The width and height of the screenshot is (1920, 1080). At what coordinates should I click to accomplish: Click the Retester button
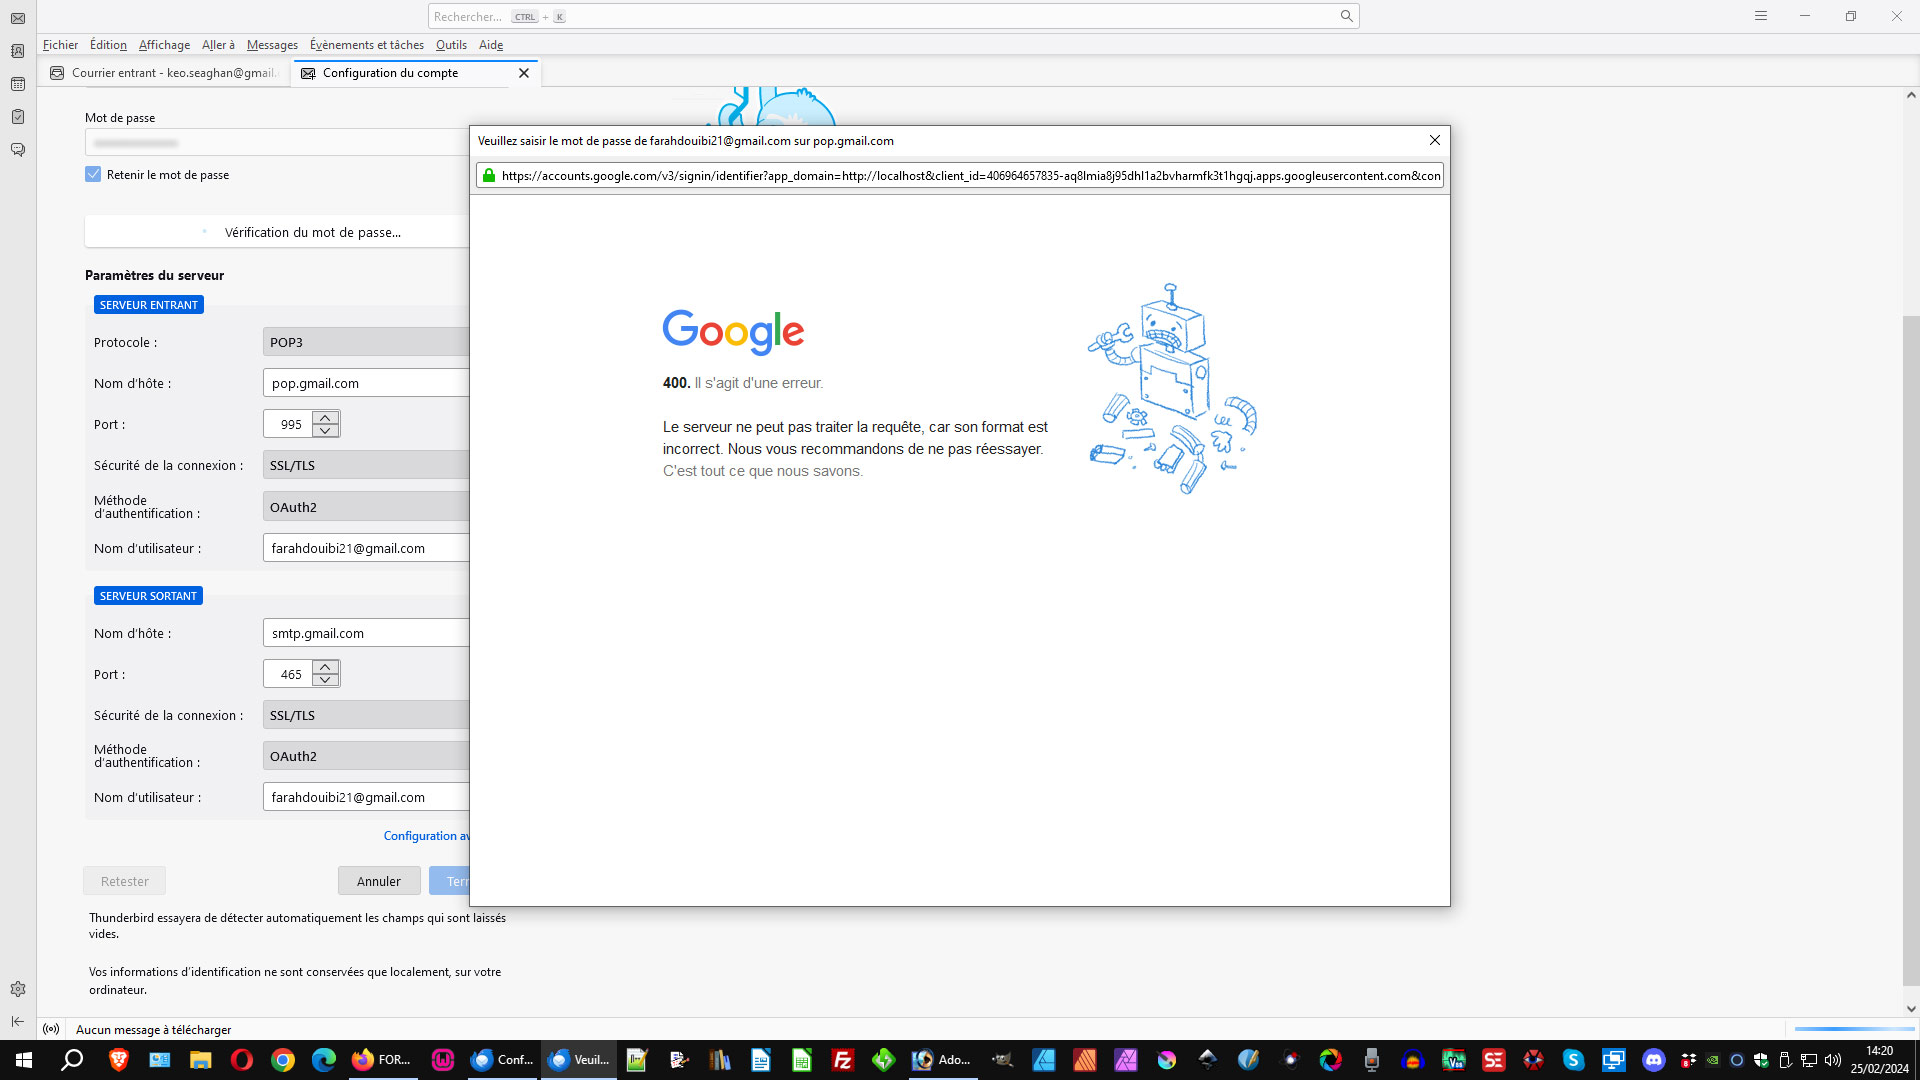pyautogui.click(x=124, y=881)
